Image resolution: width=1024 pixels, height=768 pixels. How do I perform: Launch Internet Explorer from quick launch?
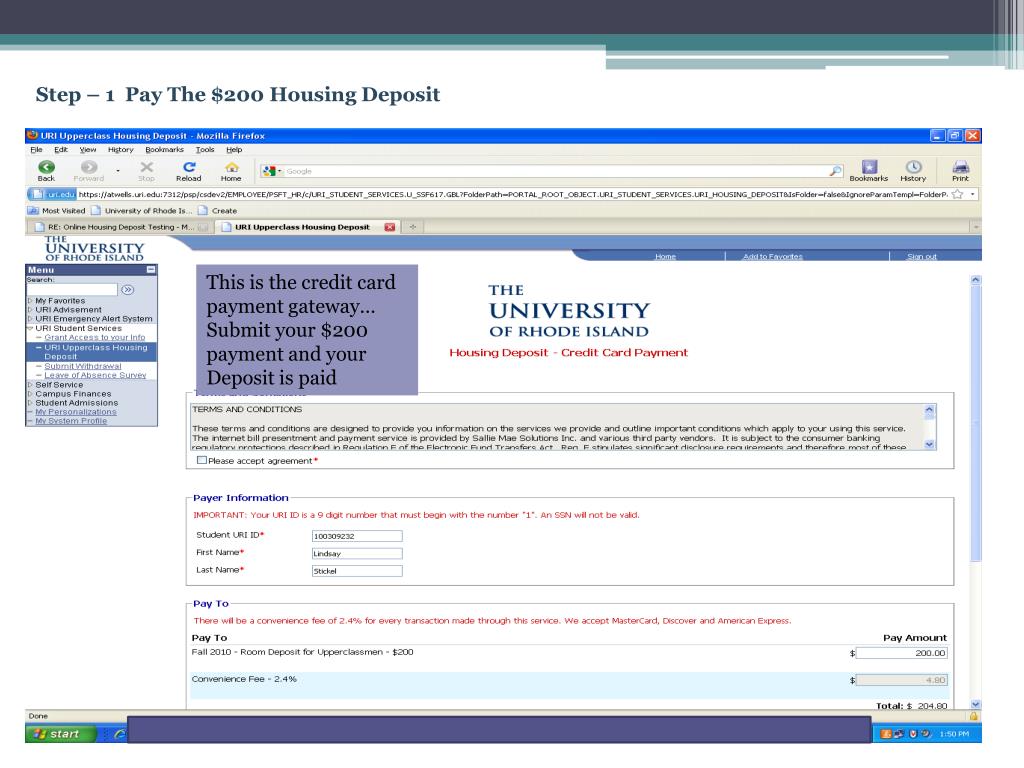coord(120,734)
